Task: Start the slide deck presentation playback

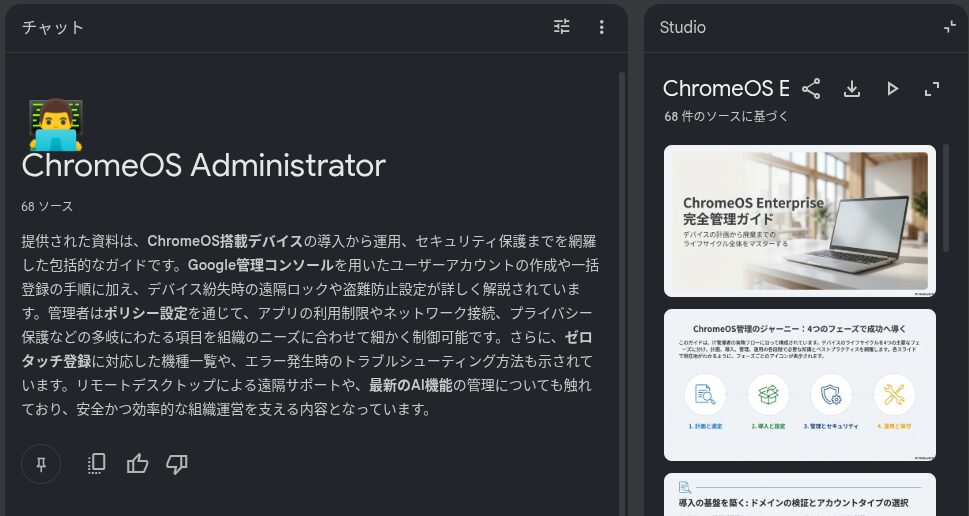Action: (892, 89)
